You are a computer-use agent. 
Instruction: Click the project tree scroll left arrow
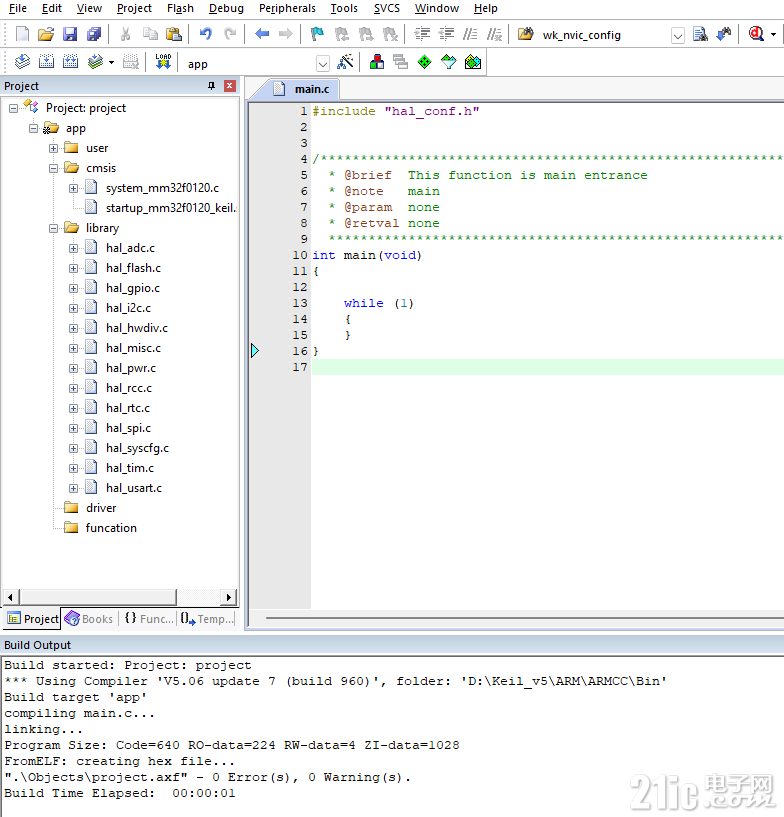[x=11, y=597]
